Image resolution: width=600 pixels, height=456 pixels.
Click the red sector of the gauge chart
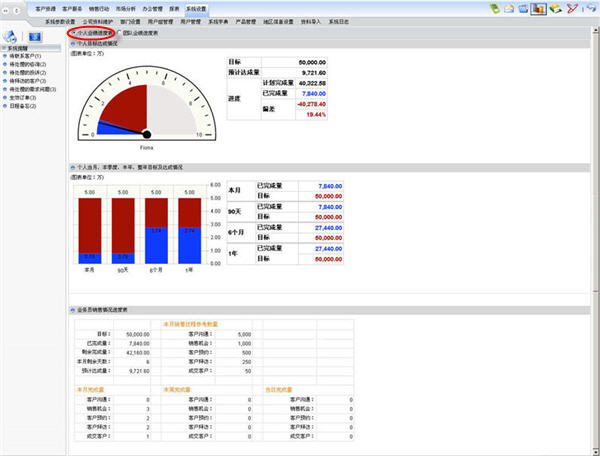pyautogui.click(x=128, y=105)
